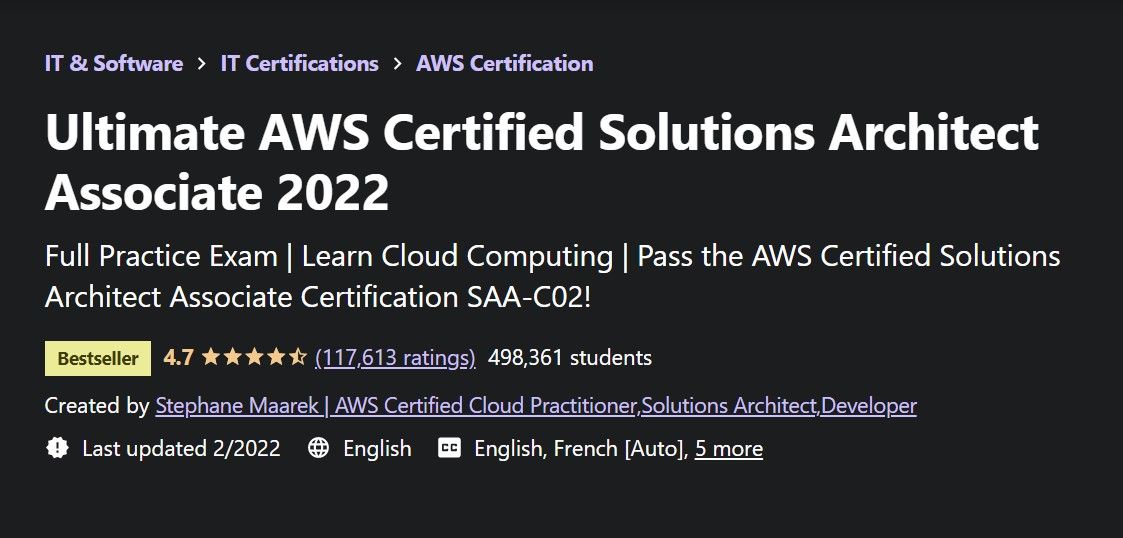1123x538 pixels.
Task: Click the 498,361 students count
Action: tap(569, 358)
